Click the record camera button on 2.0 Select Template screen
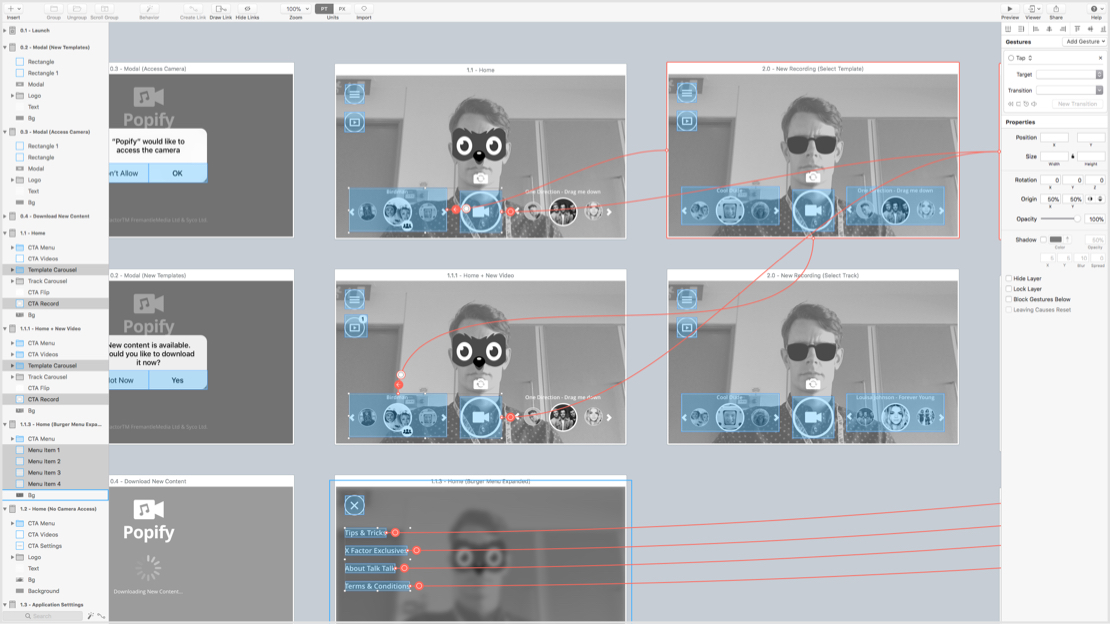This screenshot has width=1110, height=624. (x=813, y=211)
